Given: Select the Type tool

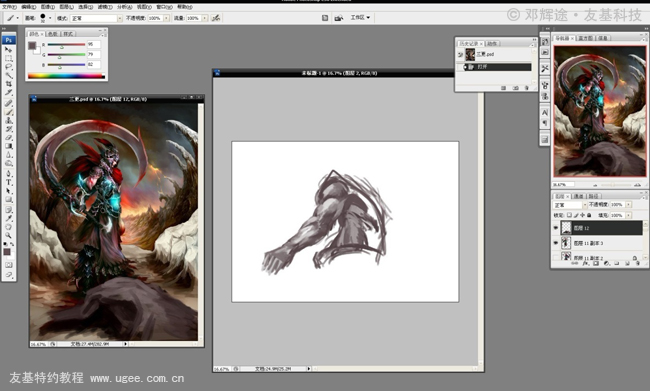Looking at the screenshot, I should click(8, 182).
